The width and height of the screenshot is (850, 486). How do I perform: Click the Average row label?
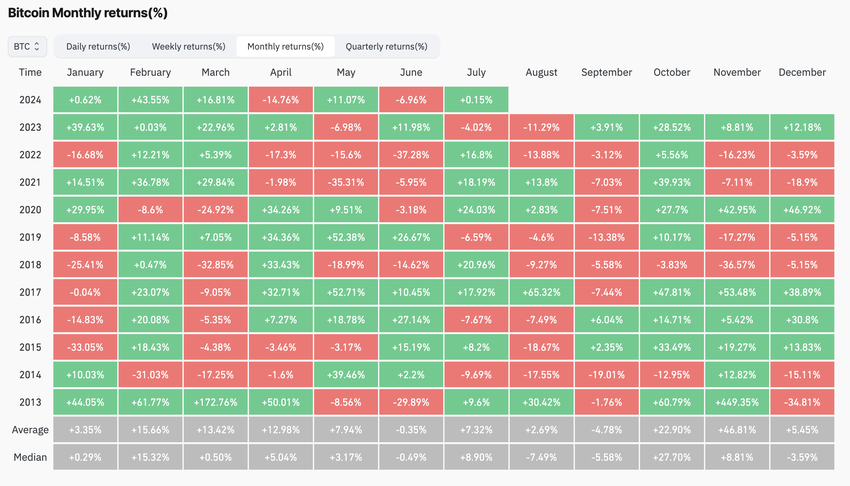[x=30, y=431]
